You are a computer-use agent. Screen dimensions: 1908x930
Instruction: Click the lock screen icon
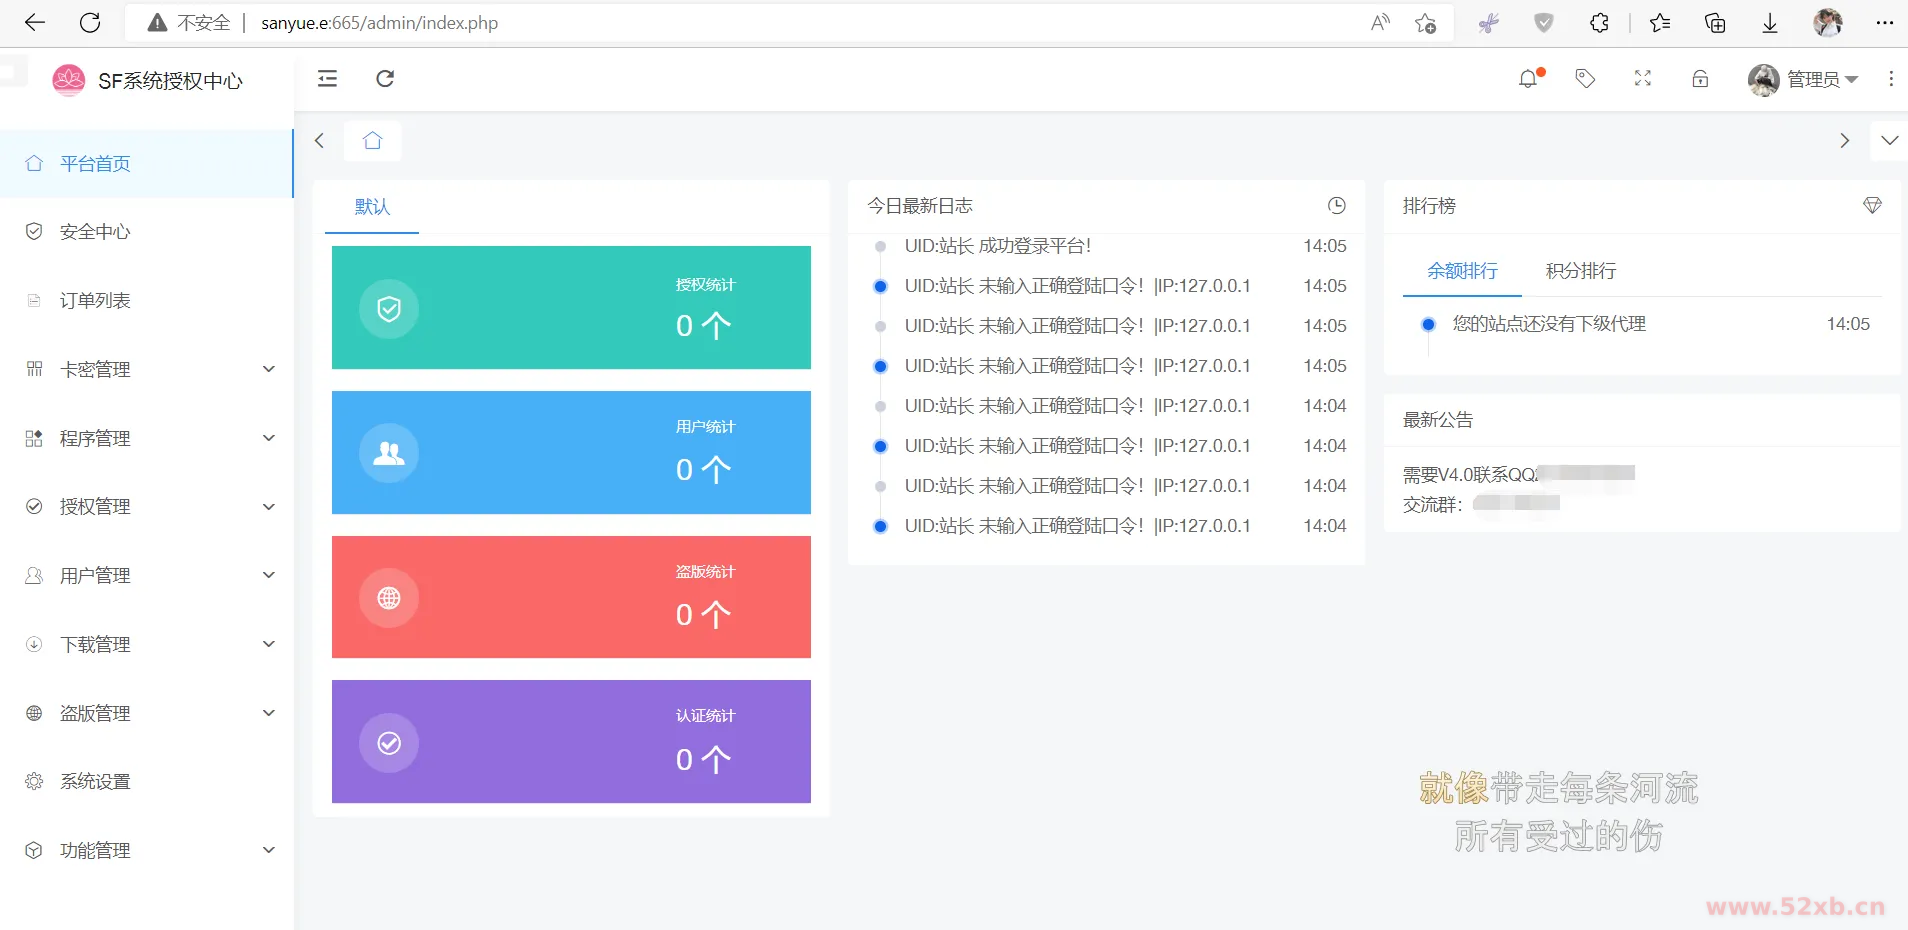[1700, 79]
